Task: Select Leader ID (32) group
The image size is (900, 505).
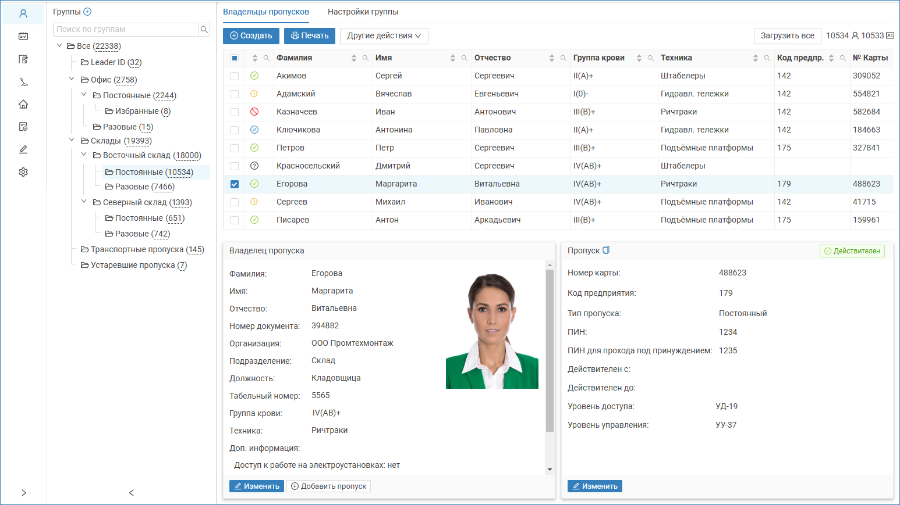Action: 111,62
